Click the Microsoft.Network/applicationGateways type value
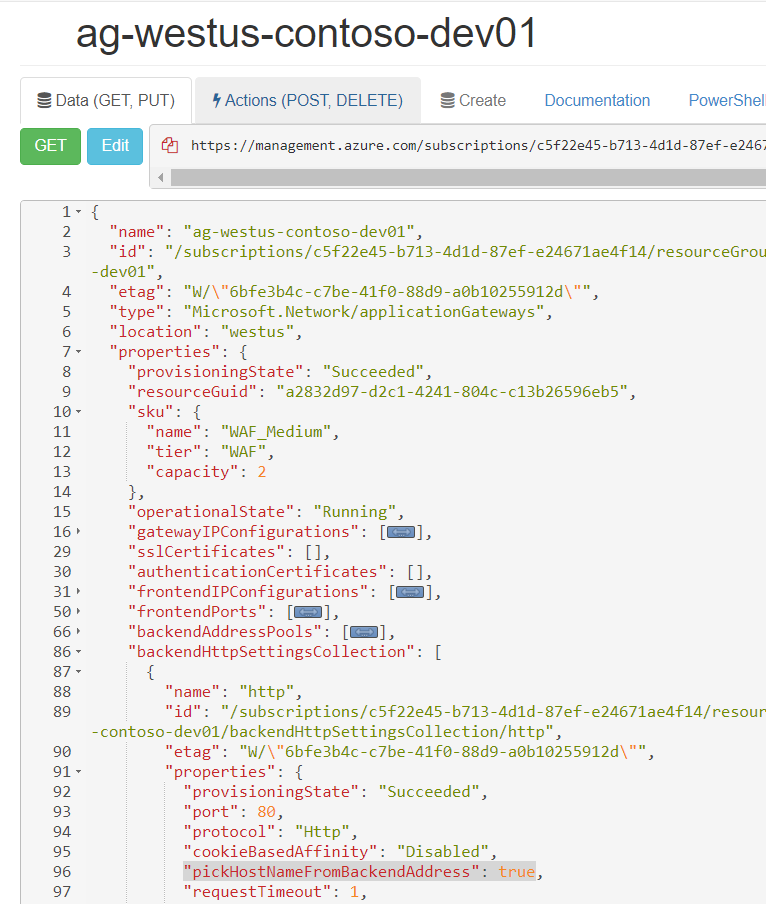766x904 pixels. (x=364, y=312)
